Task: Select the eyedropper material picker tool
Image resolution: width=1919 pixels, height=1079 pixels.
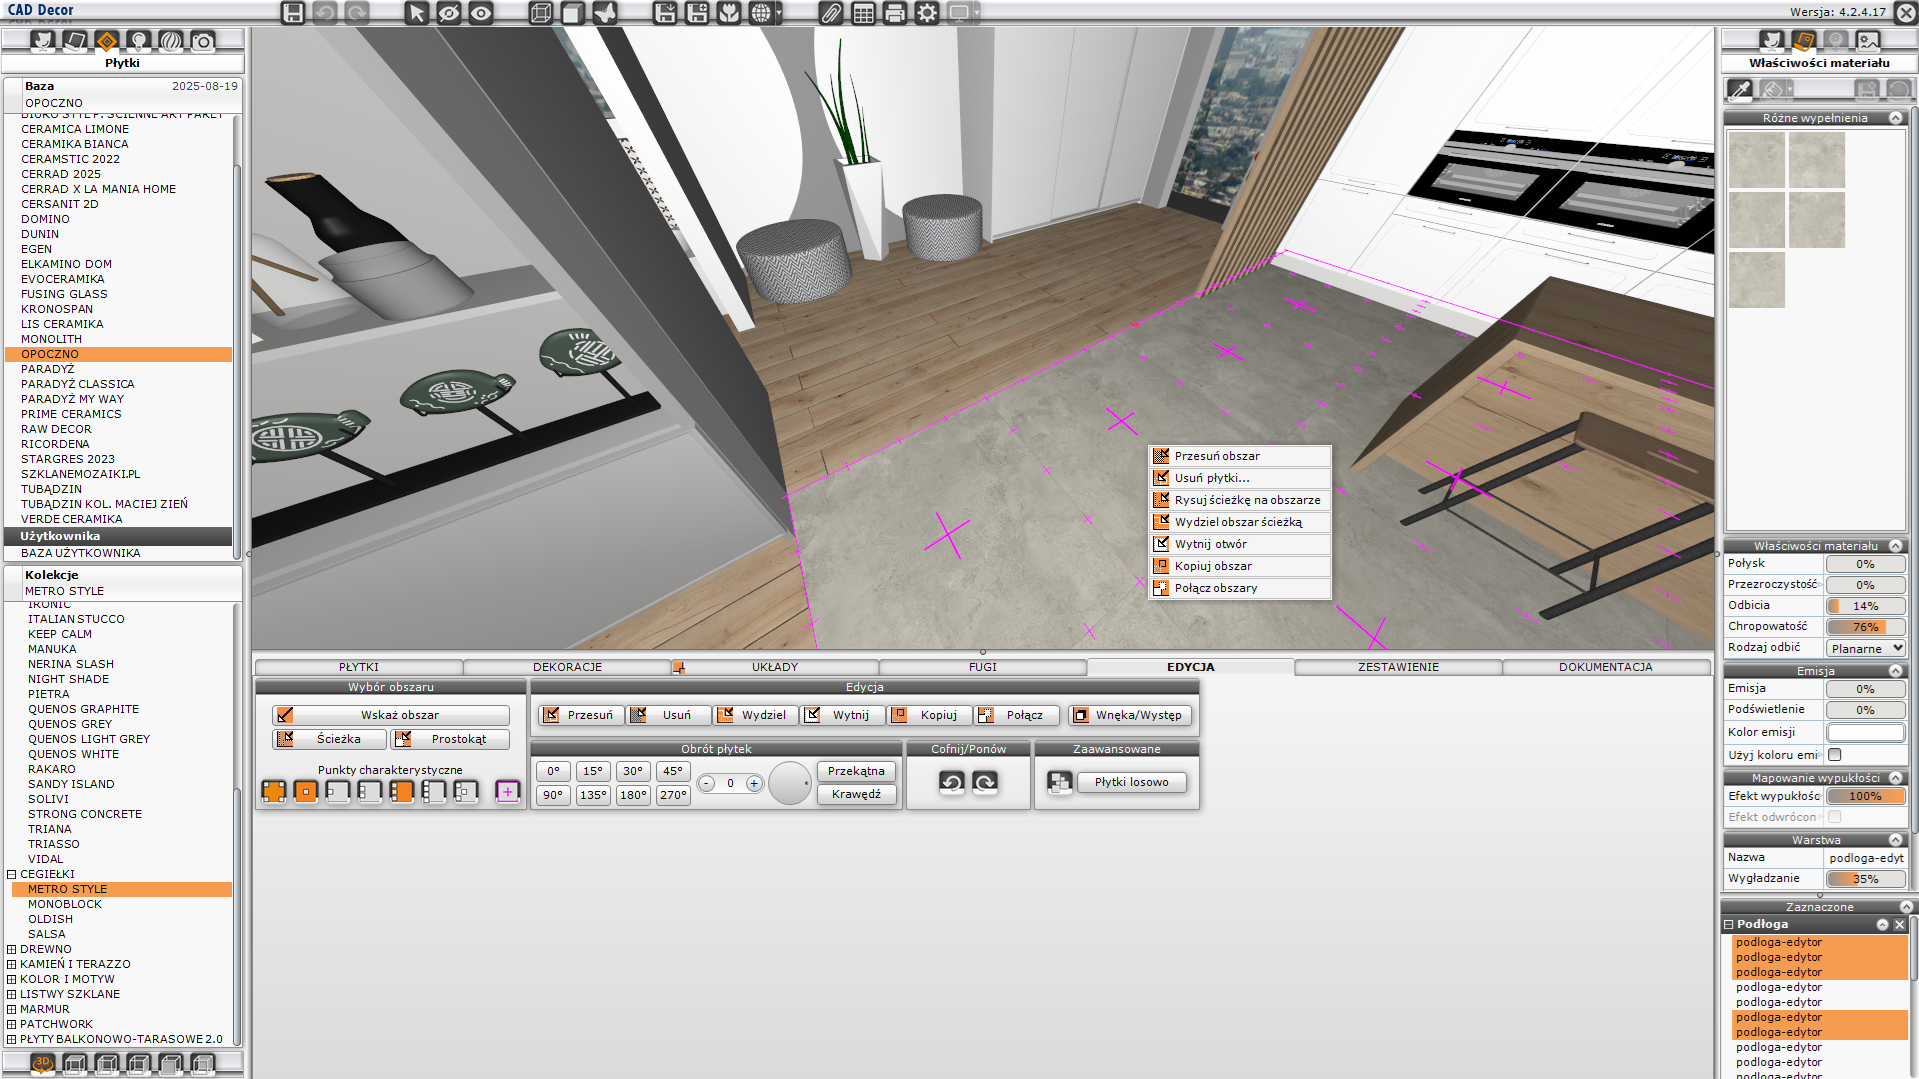Action: [x=1740, y=90]
